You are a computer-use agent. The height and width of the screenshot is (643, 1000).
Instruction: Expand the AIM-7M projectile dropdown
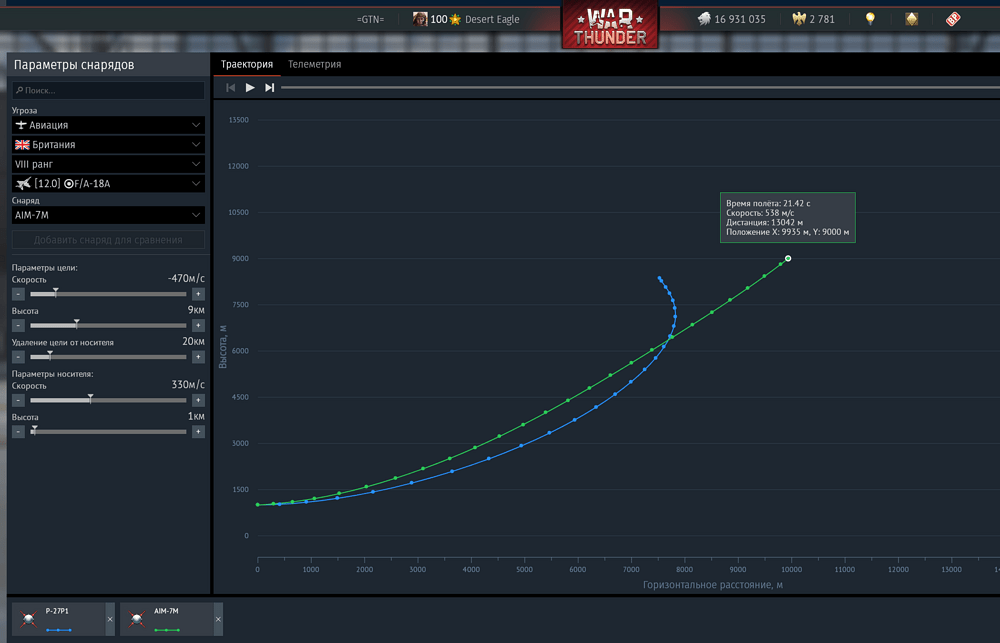(108, 215)
